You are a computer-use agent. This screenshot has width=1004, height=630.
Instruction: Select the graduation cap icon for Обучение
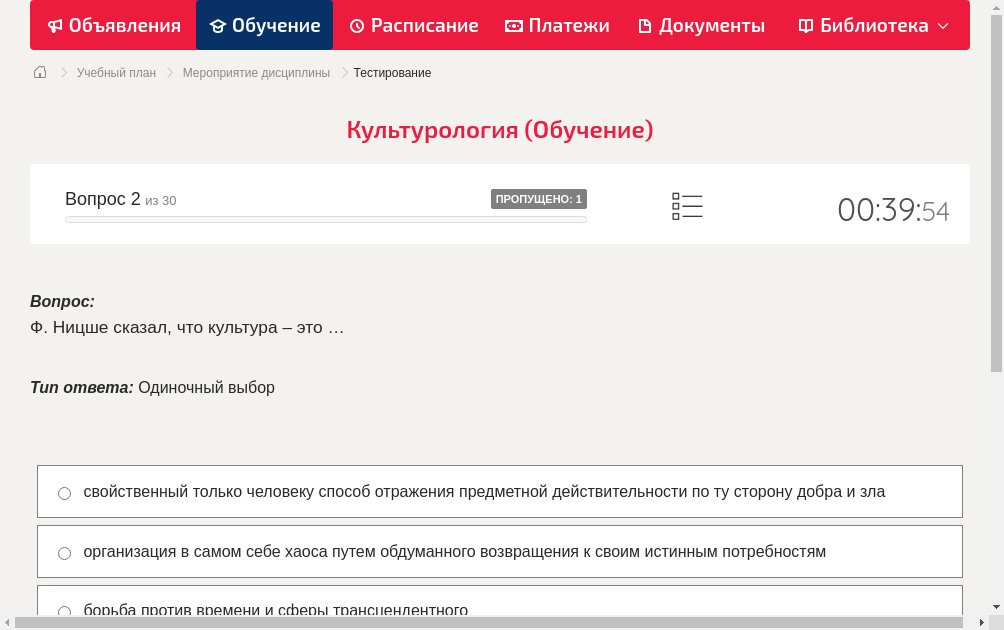(x=218, y=25)
